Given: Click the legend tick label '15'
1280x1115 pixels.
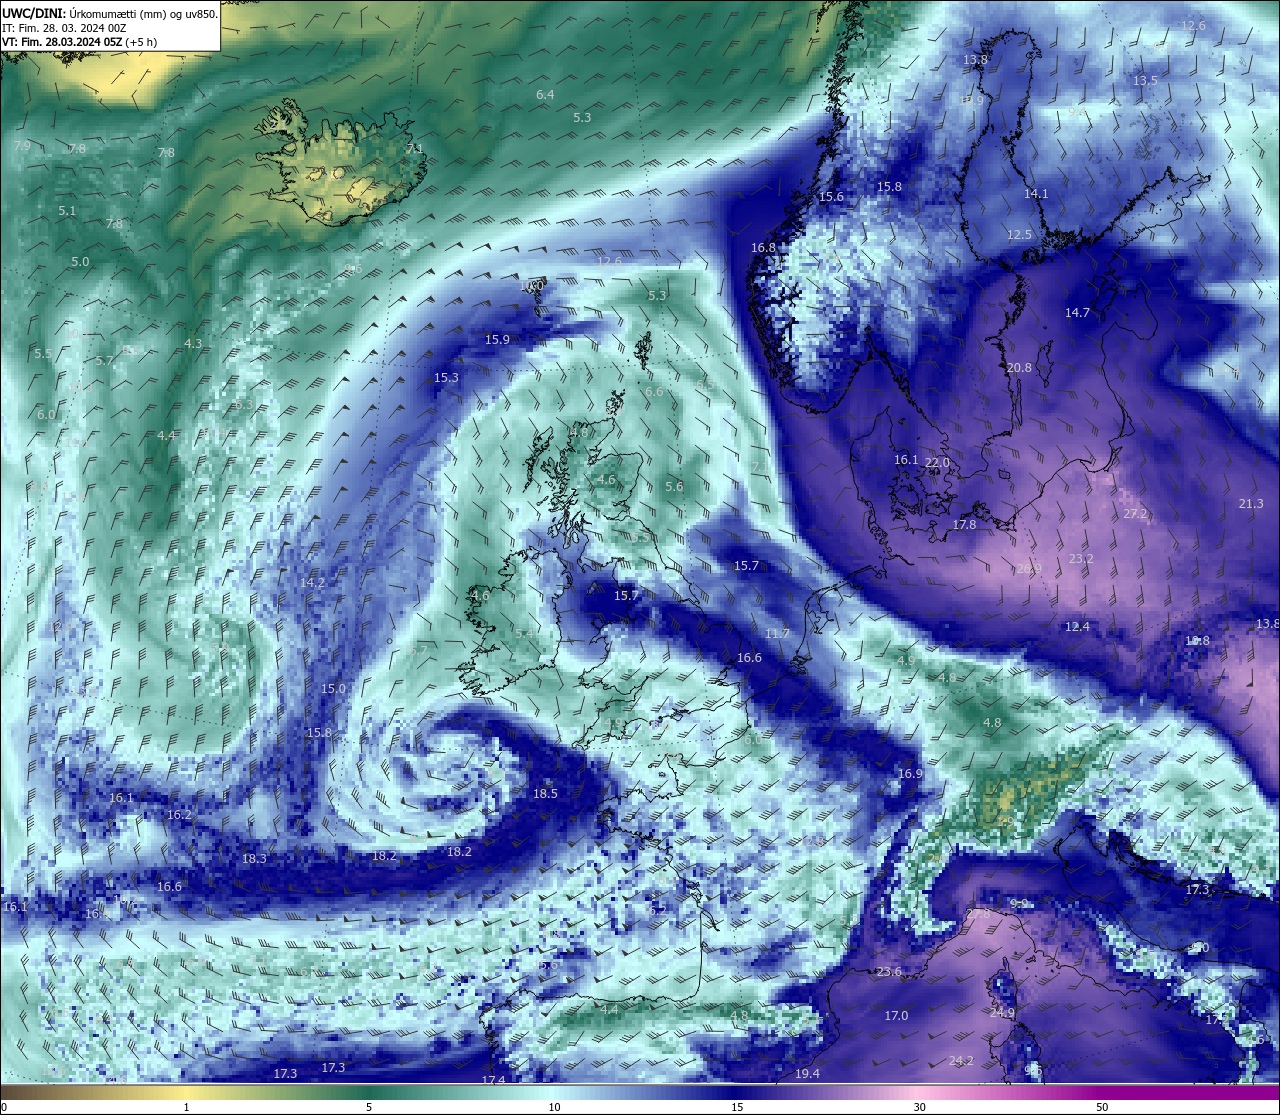Looking at the screenshot, I should [736, 1107].
